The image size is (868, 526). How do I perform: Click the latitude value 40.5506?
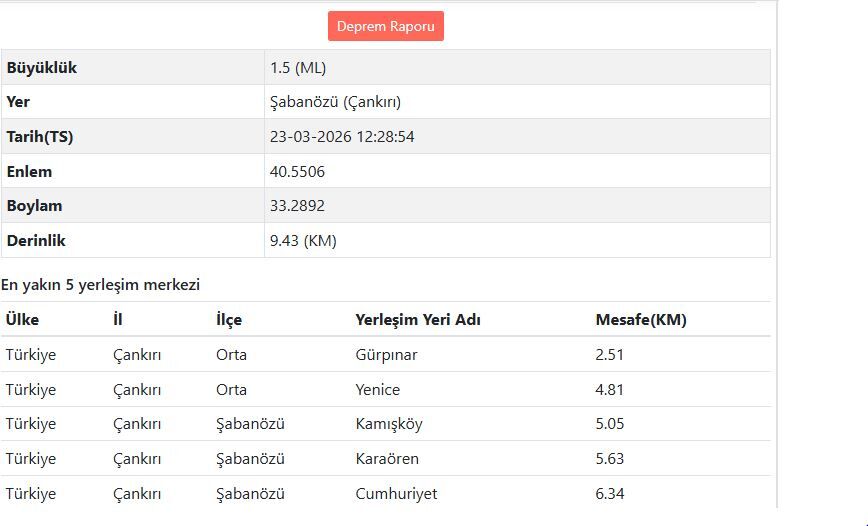tap(297, 172)
